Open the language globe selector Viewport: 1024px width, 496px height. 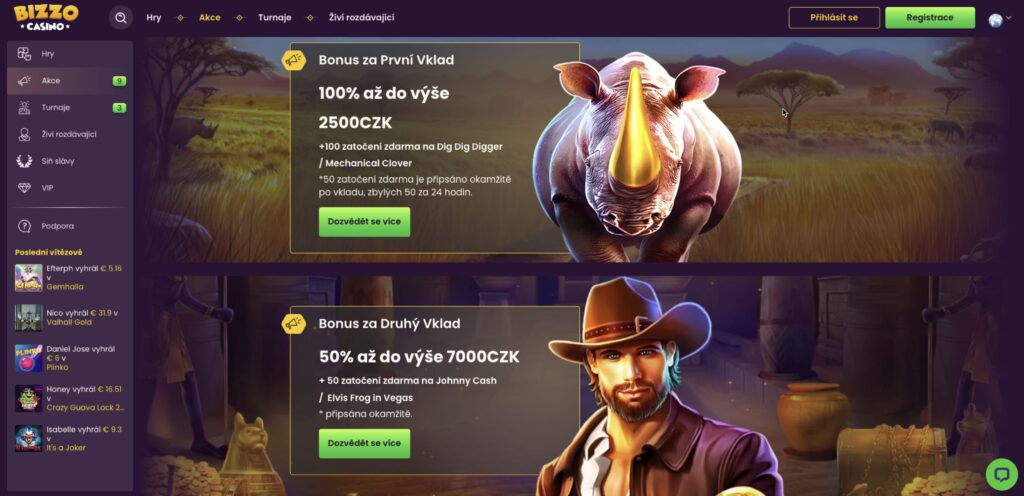click(x=995, y=20)
